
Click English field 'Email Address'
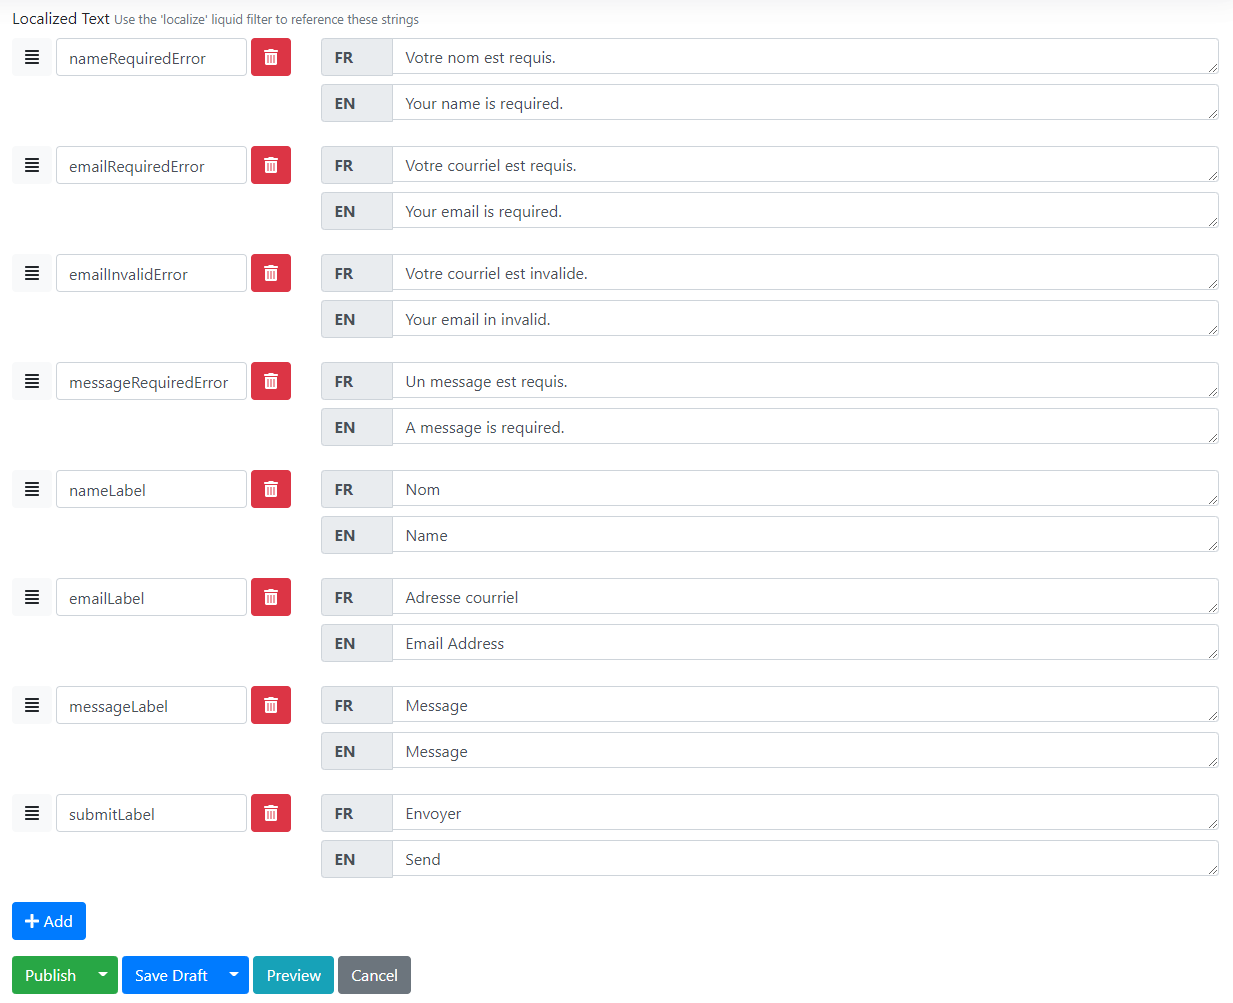[805, 643]
